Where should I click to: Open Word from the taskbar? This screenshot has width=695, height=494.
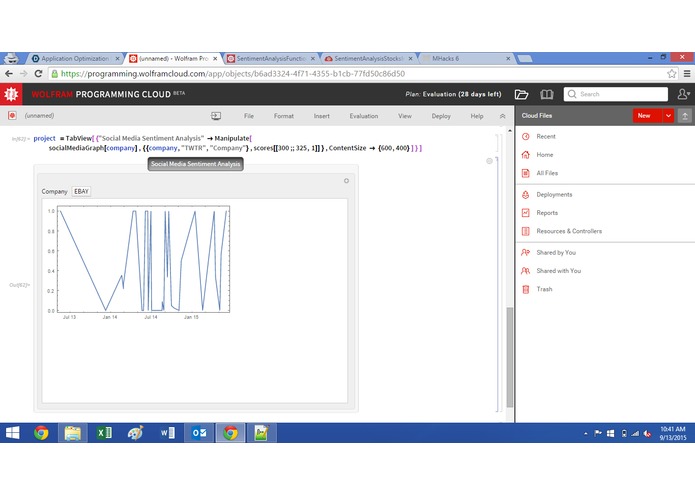(167, 433)
